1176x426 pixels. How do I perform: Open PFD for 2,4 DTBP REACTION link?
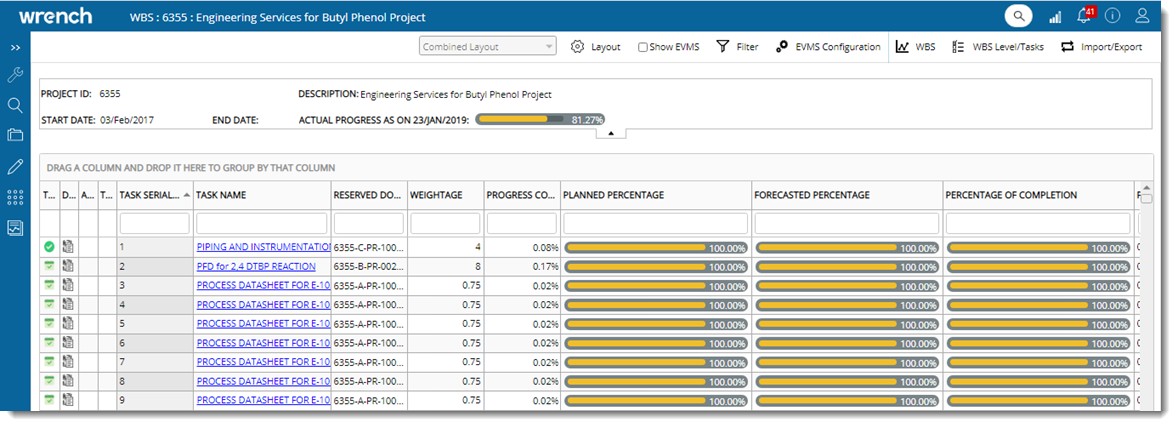click(256, 267)
